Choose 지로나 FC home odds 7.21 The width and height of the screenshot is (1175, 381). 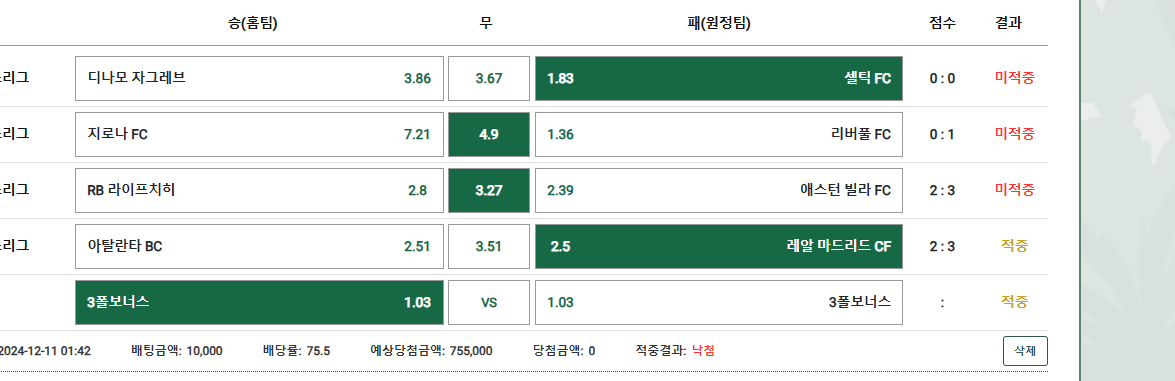(x=259, y=134)
